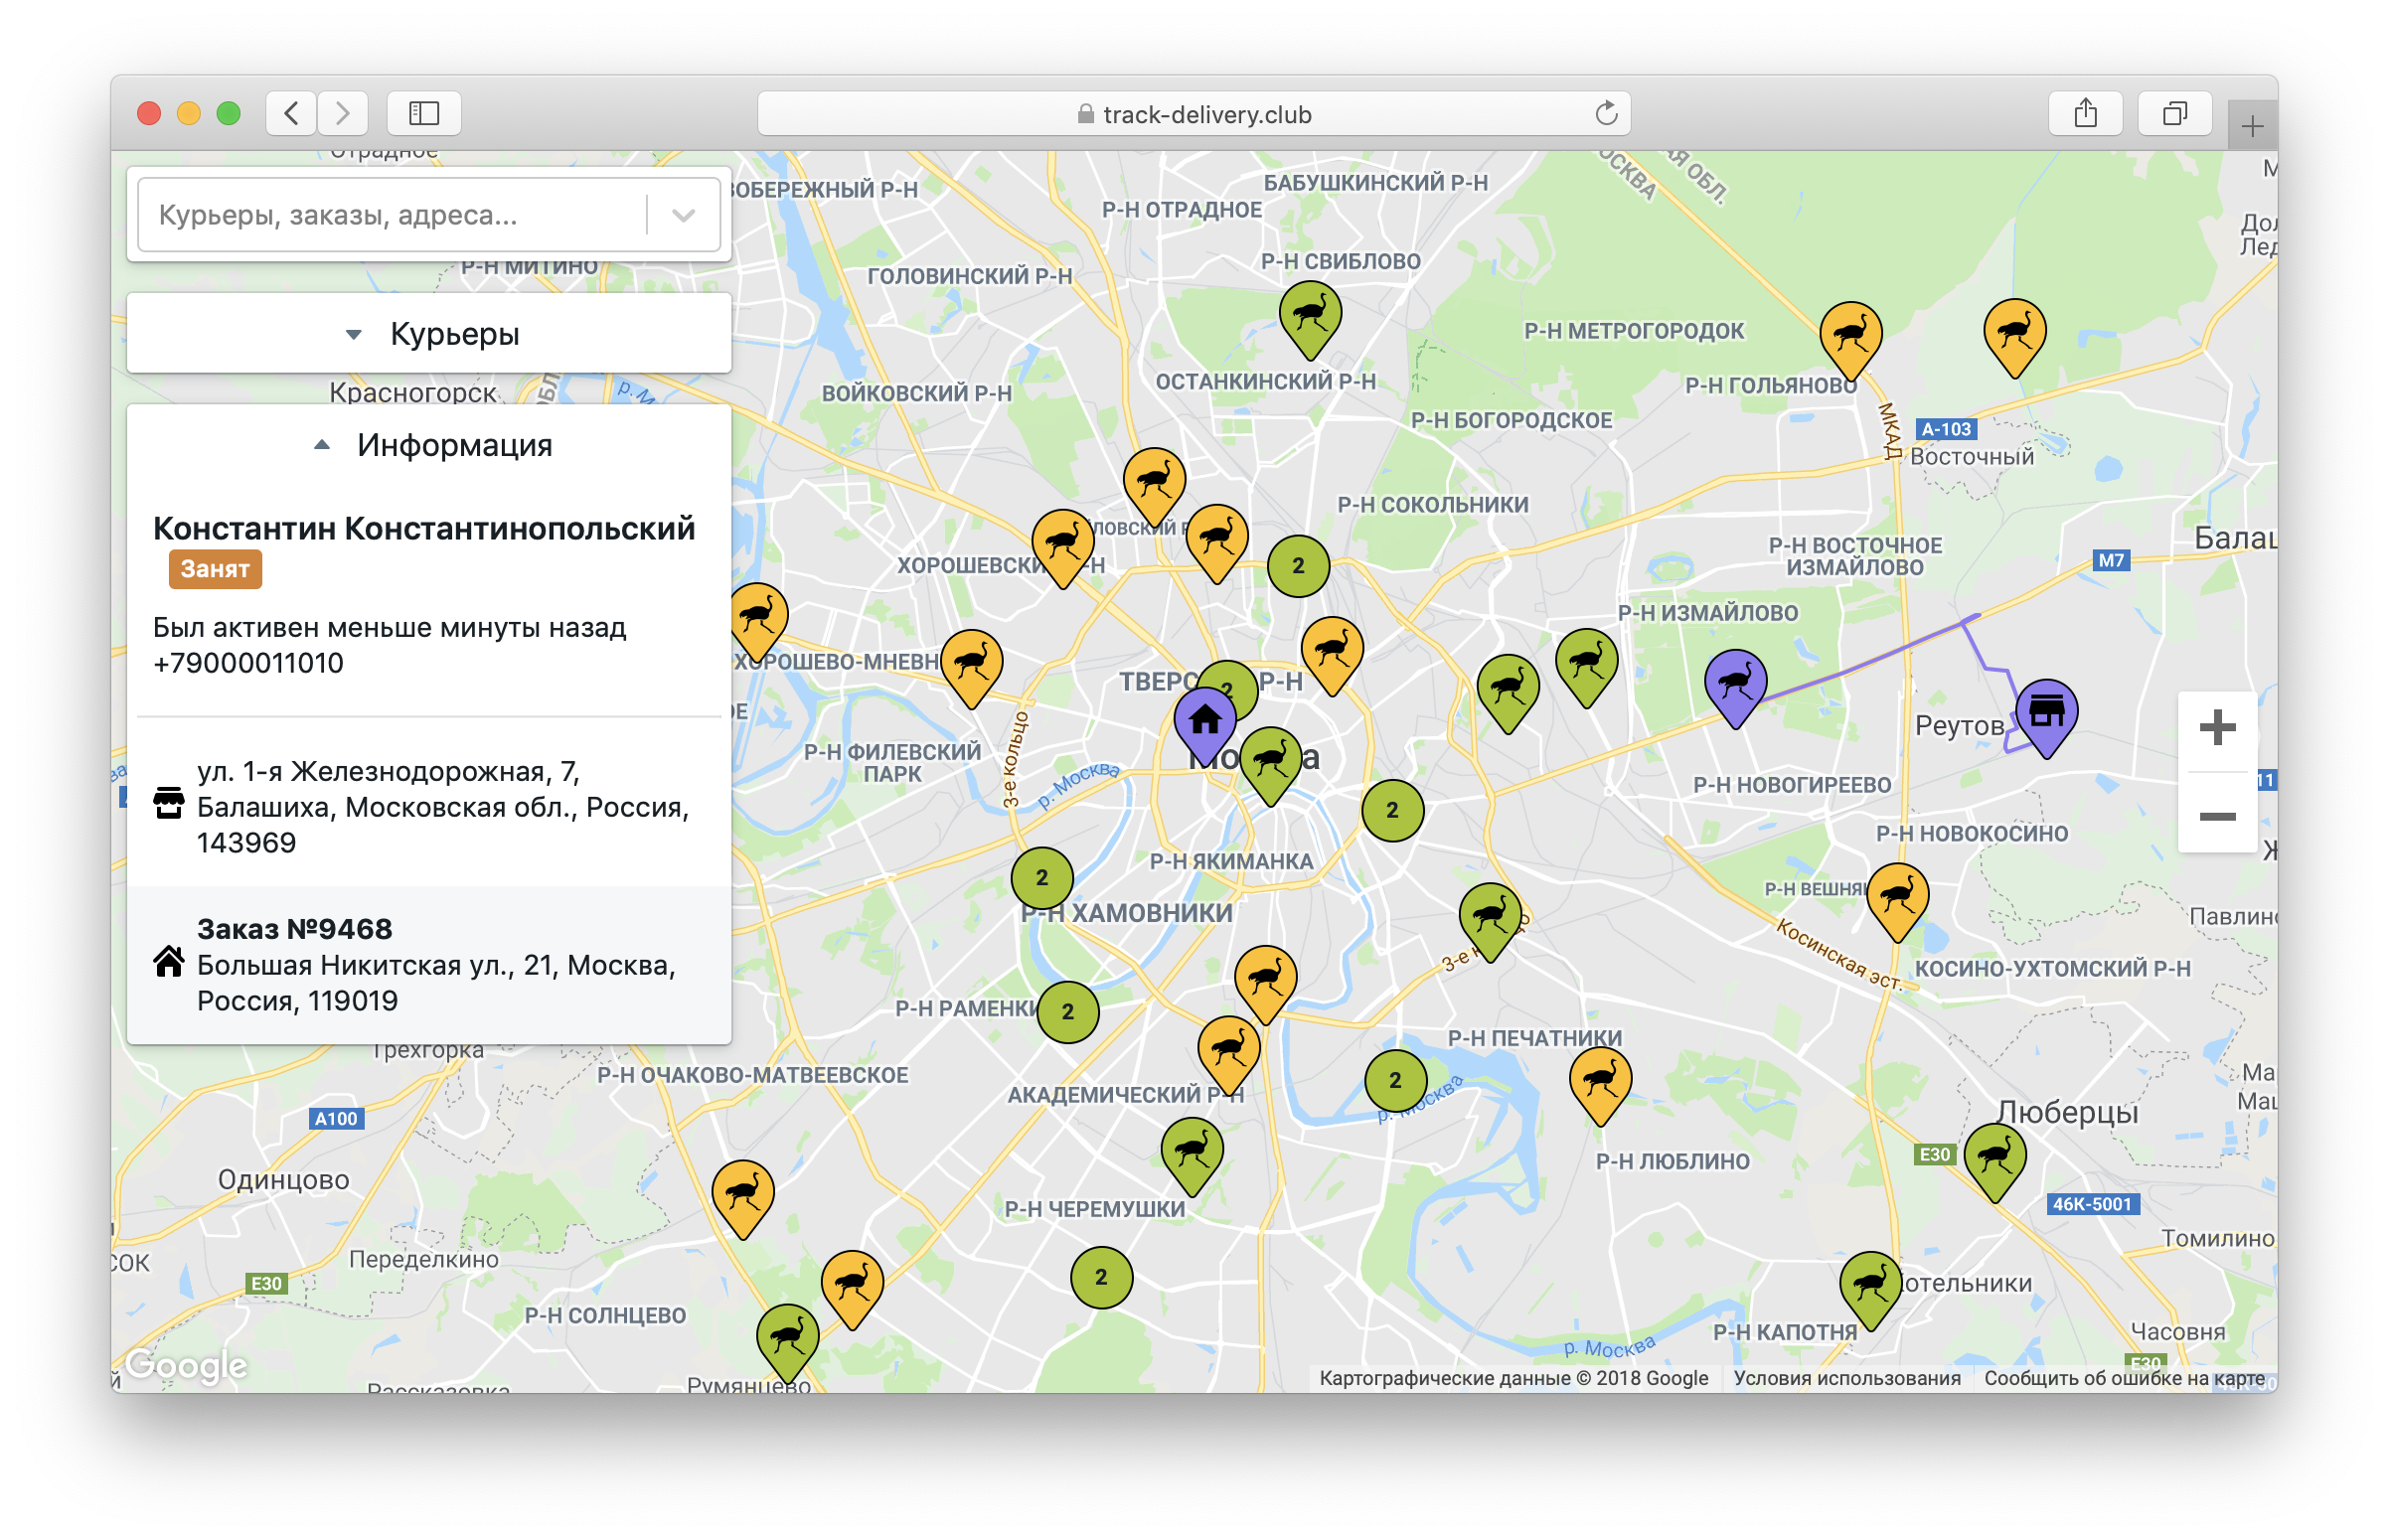Expand the Курьеры panel
The image size is (2389, 1540).
[x=429, y=334]
